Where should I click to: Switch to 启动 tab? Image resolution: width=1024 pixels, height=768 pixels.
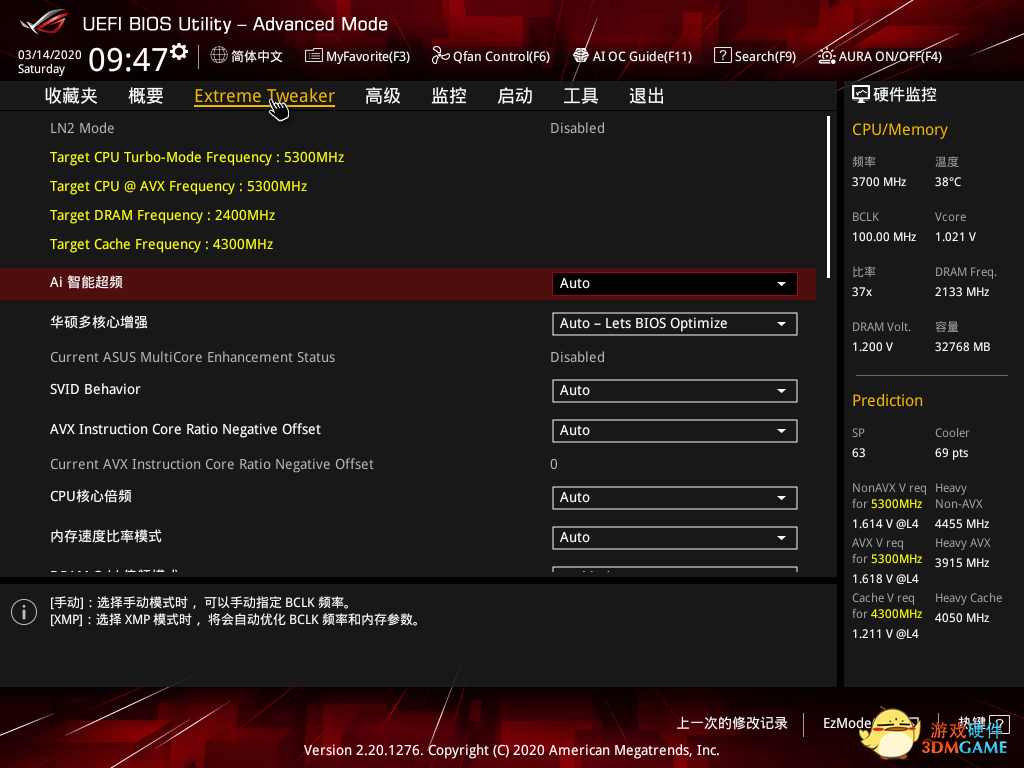point(515,96)
